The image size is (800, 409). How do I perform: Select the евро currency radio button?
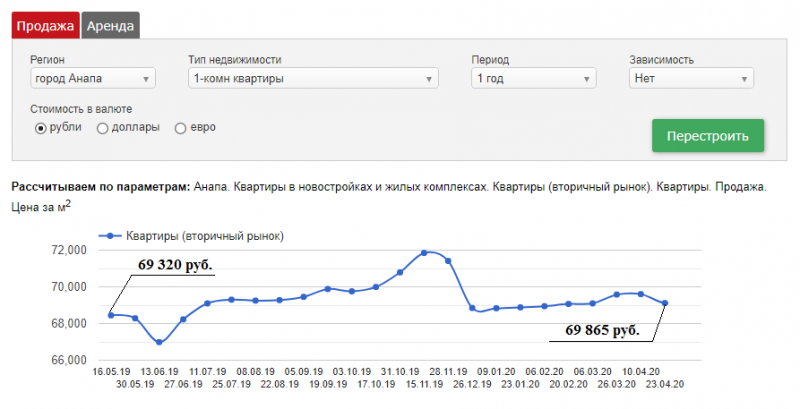tap(180, 128)
